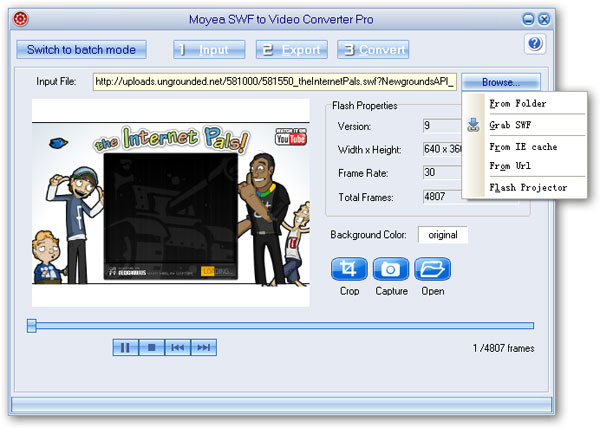Click the Flash Properties group title
Viewport: 600px width, 428px height.
(x=364, y=106)
